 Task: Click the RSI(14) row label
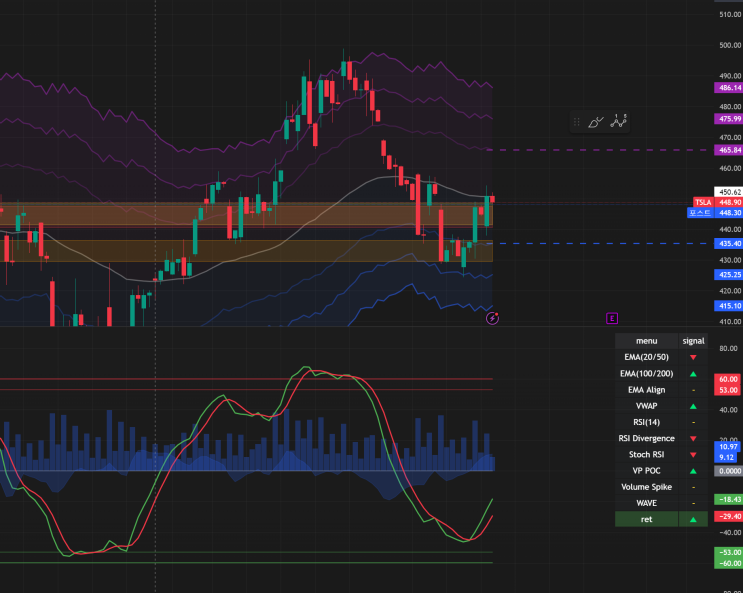tap(646, 422)
